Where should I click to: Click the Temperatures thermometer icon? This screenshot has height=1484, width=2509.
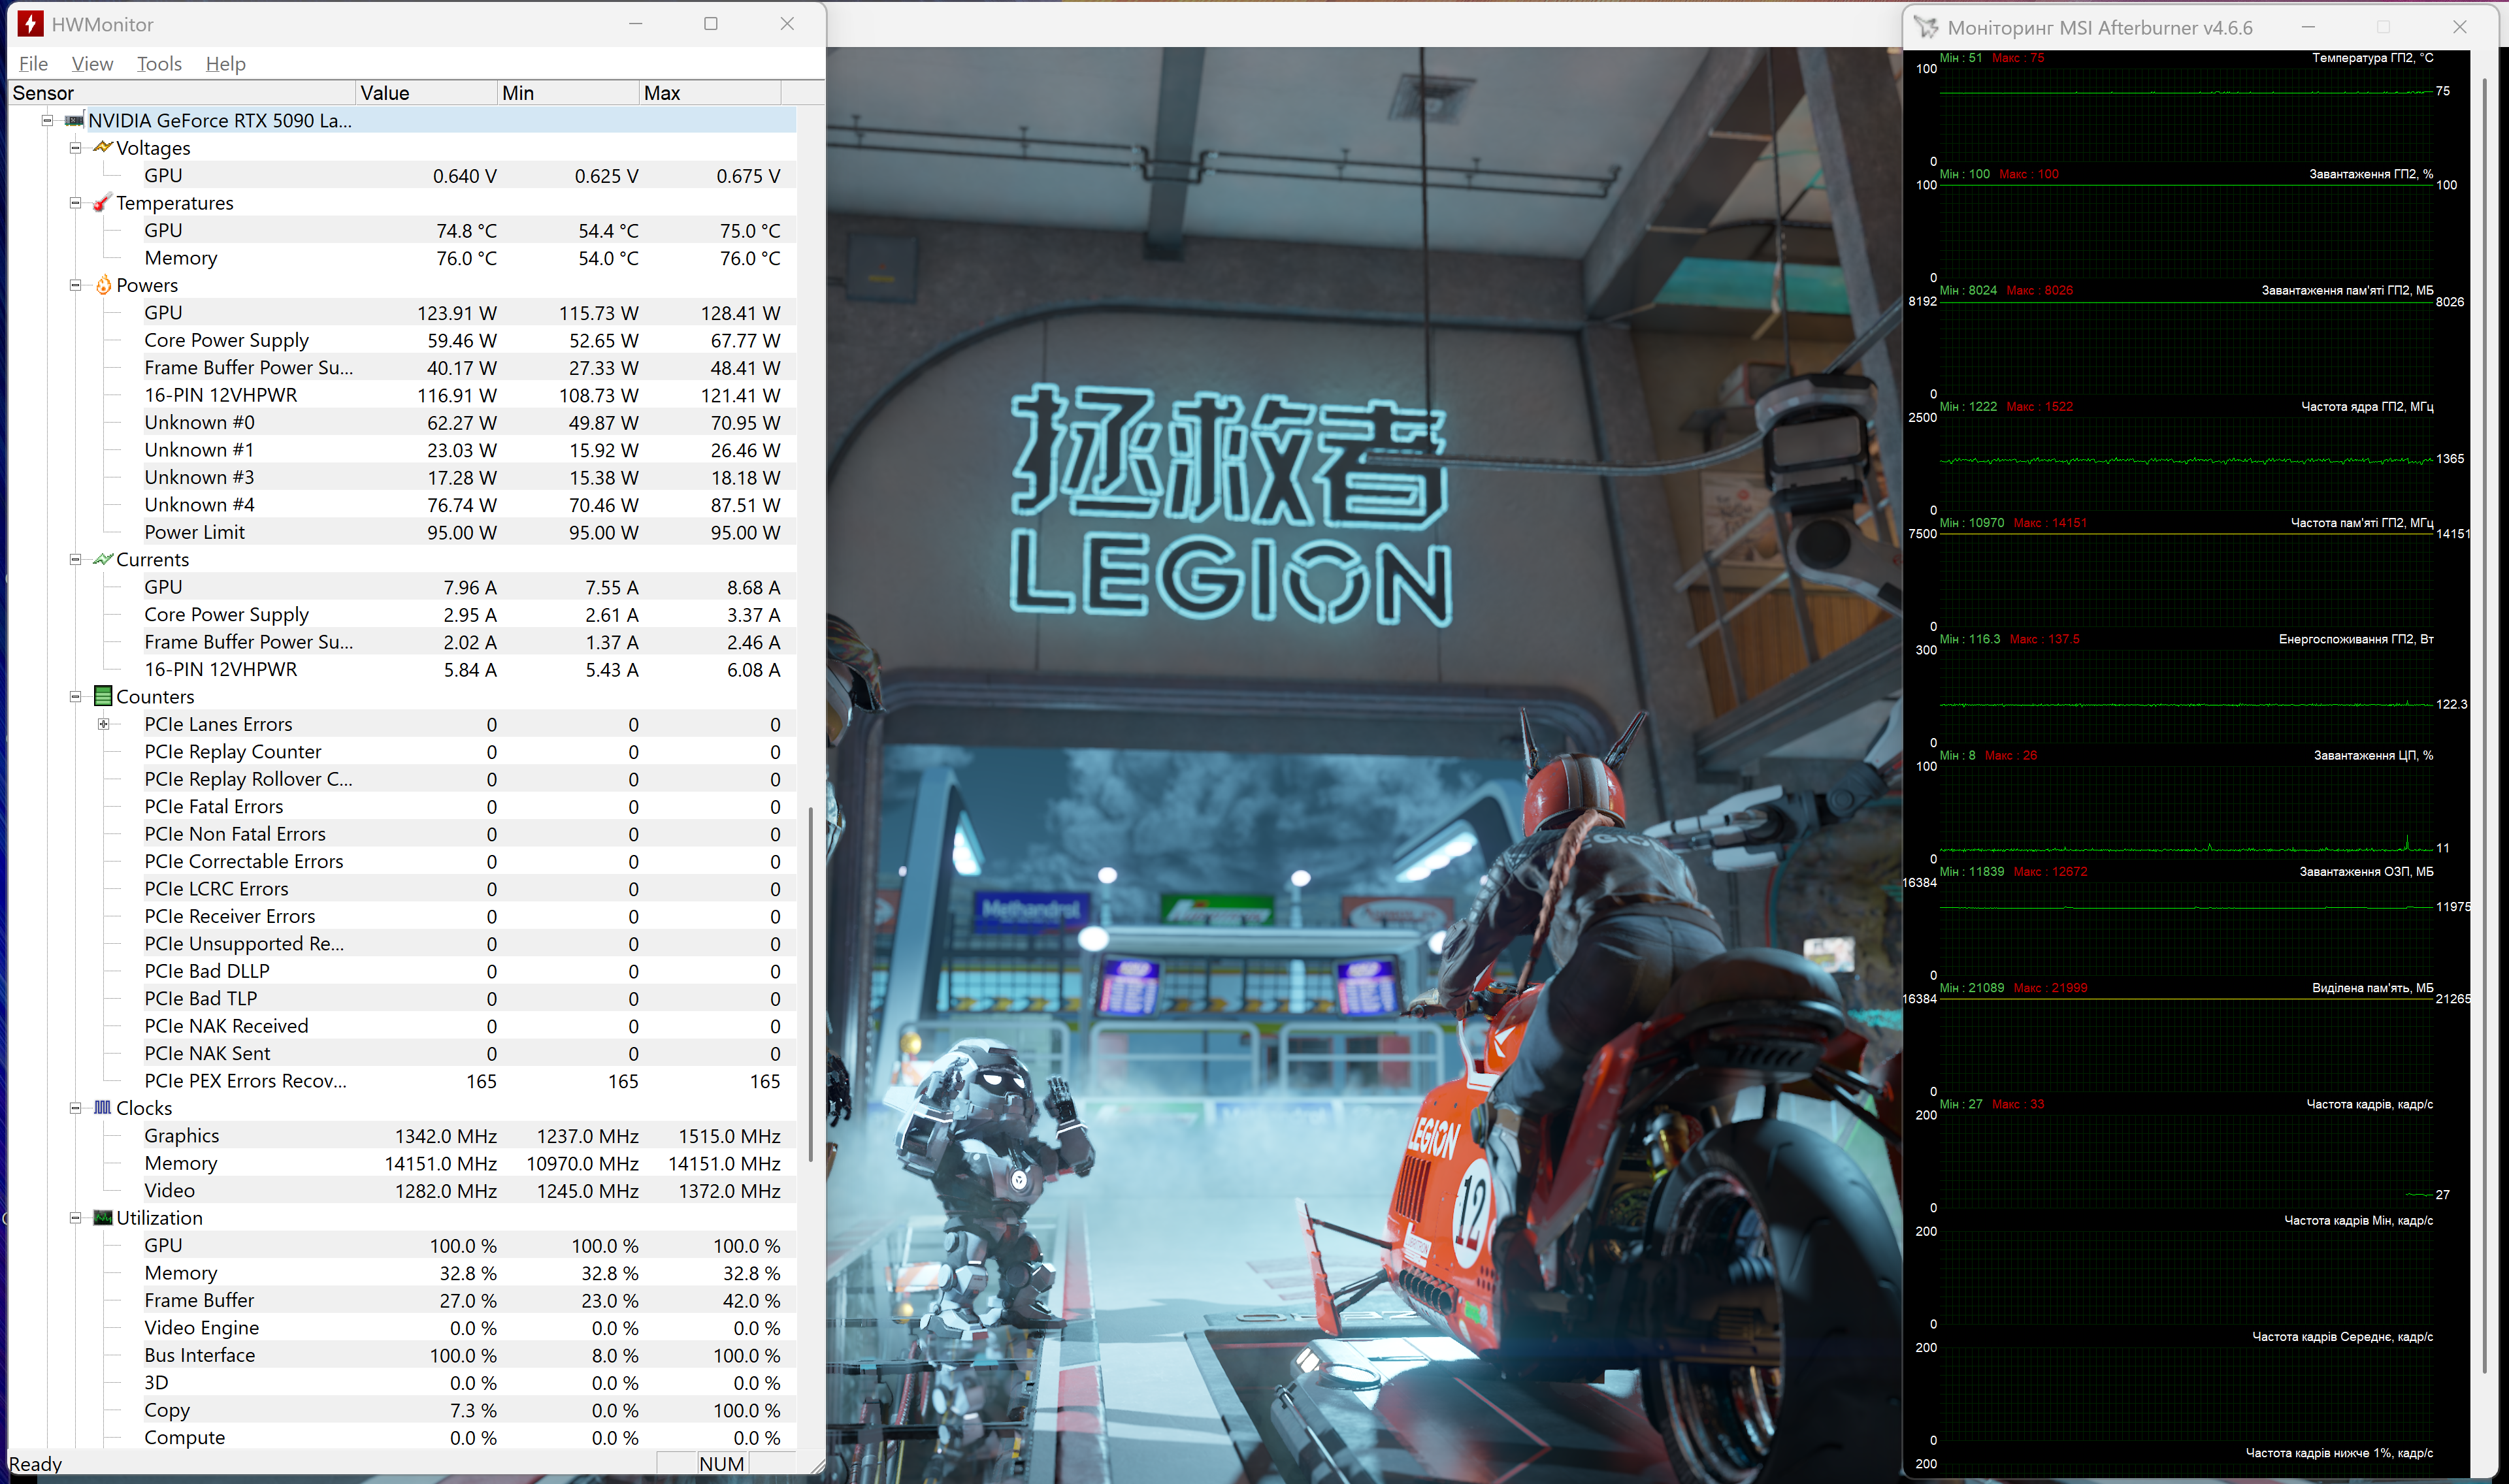(x=102, y=203)
